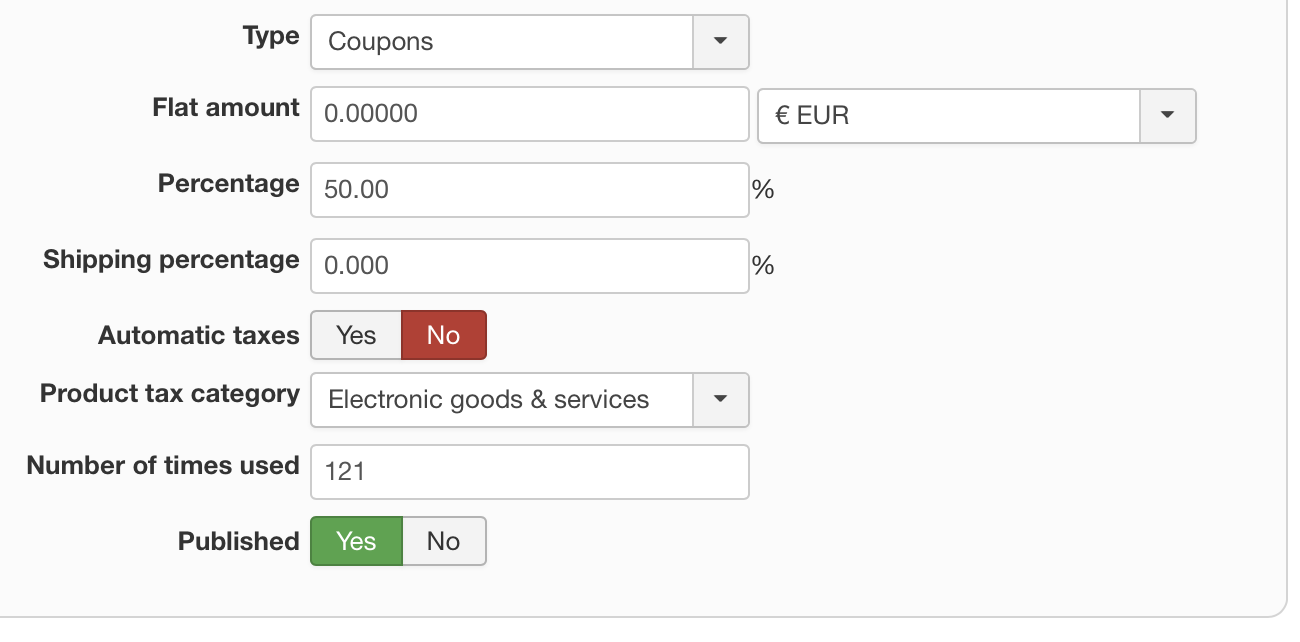The height and width of the screenshot is (642, 1300).
Task: Set Published to No
Action: point(443,541)
